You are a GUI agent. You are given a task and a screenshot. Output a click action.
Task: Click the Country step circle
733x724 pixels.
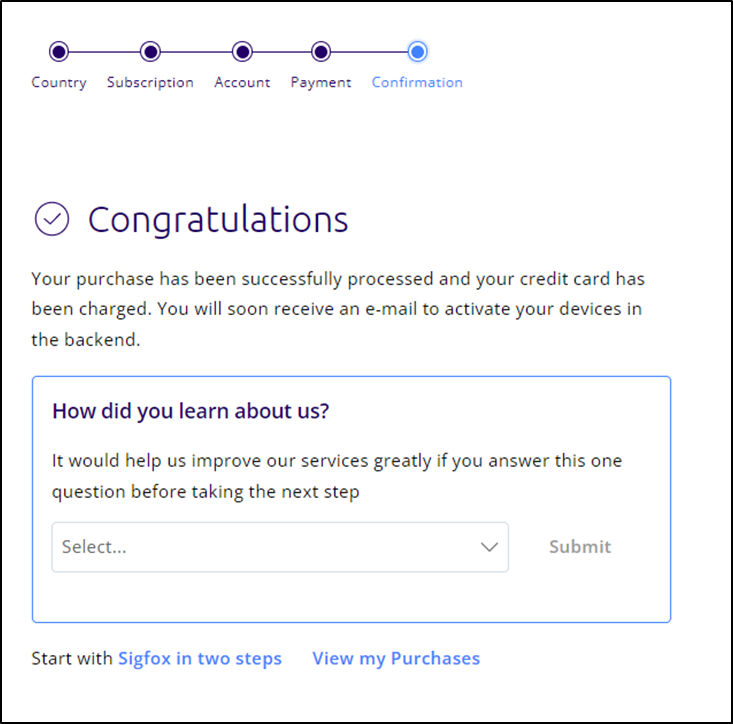click(x=59, y=51)
